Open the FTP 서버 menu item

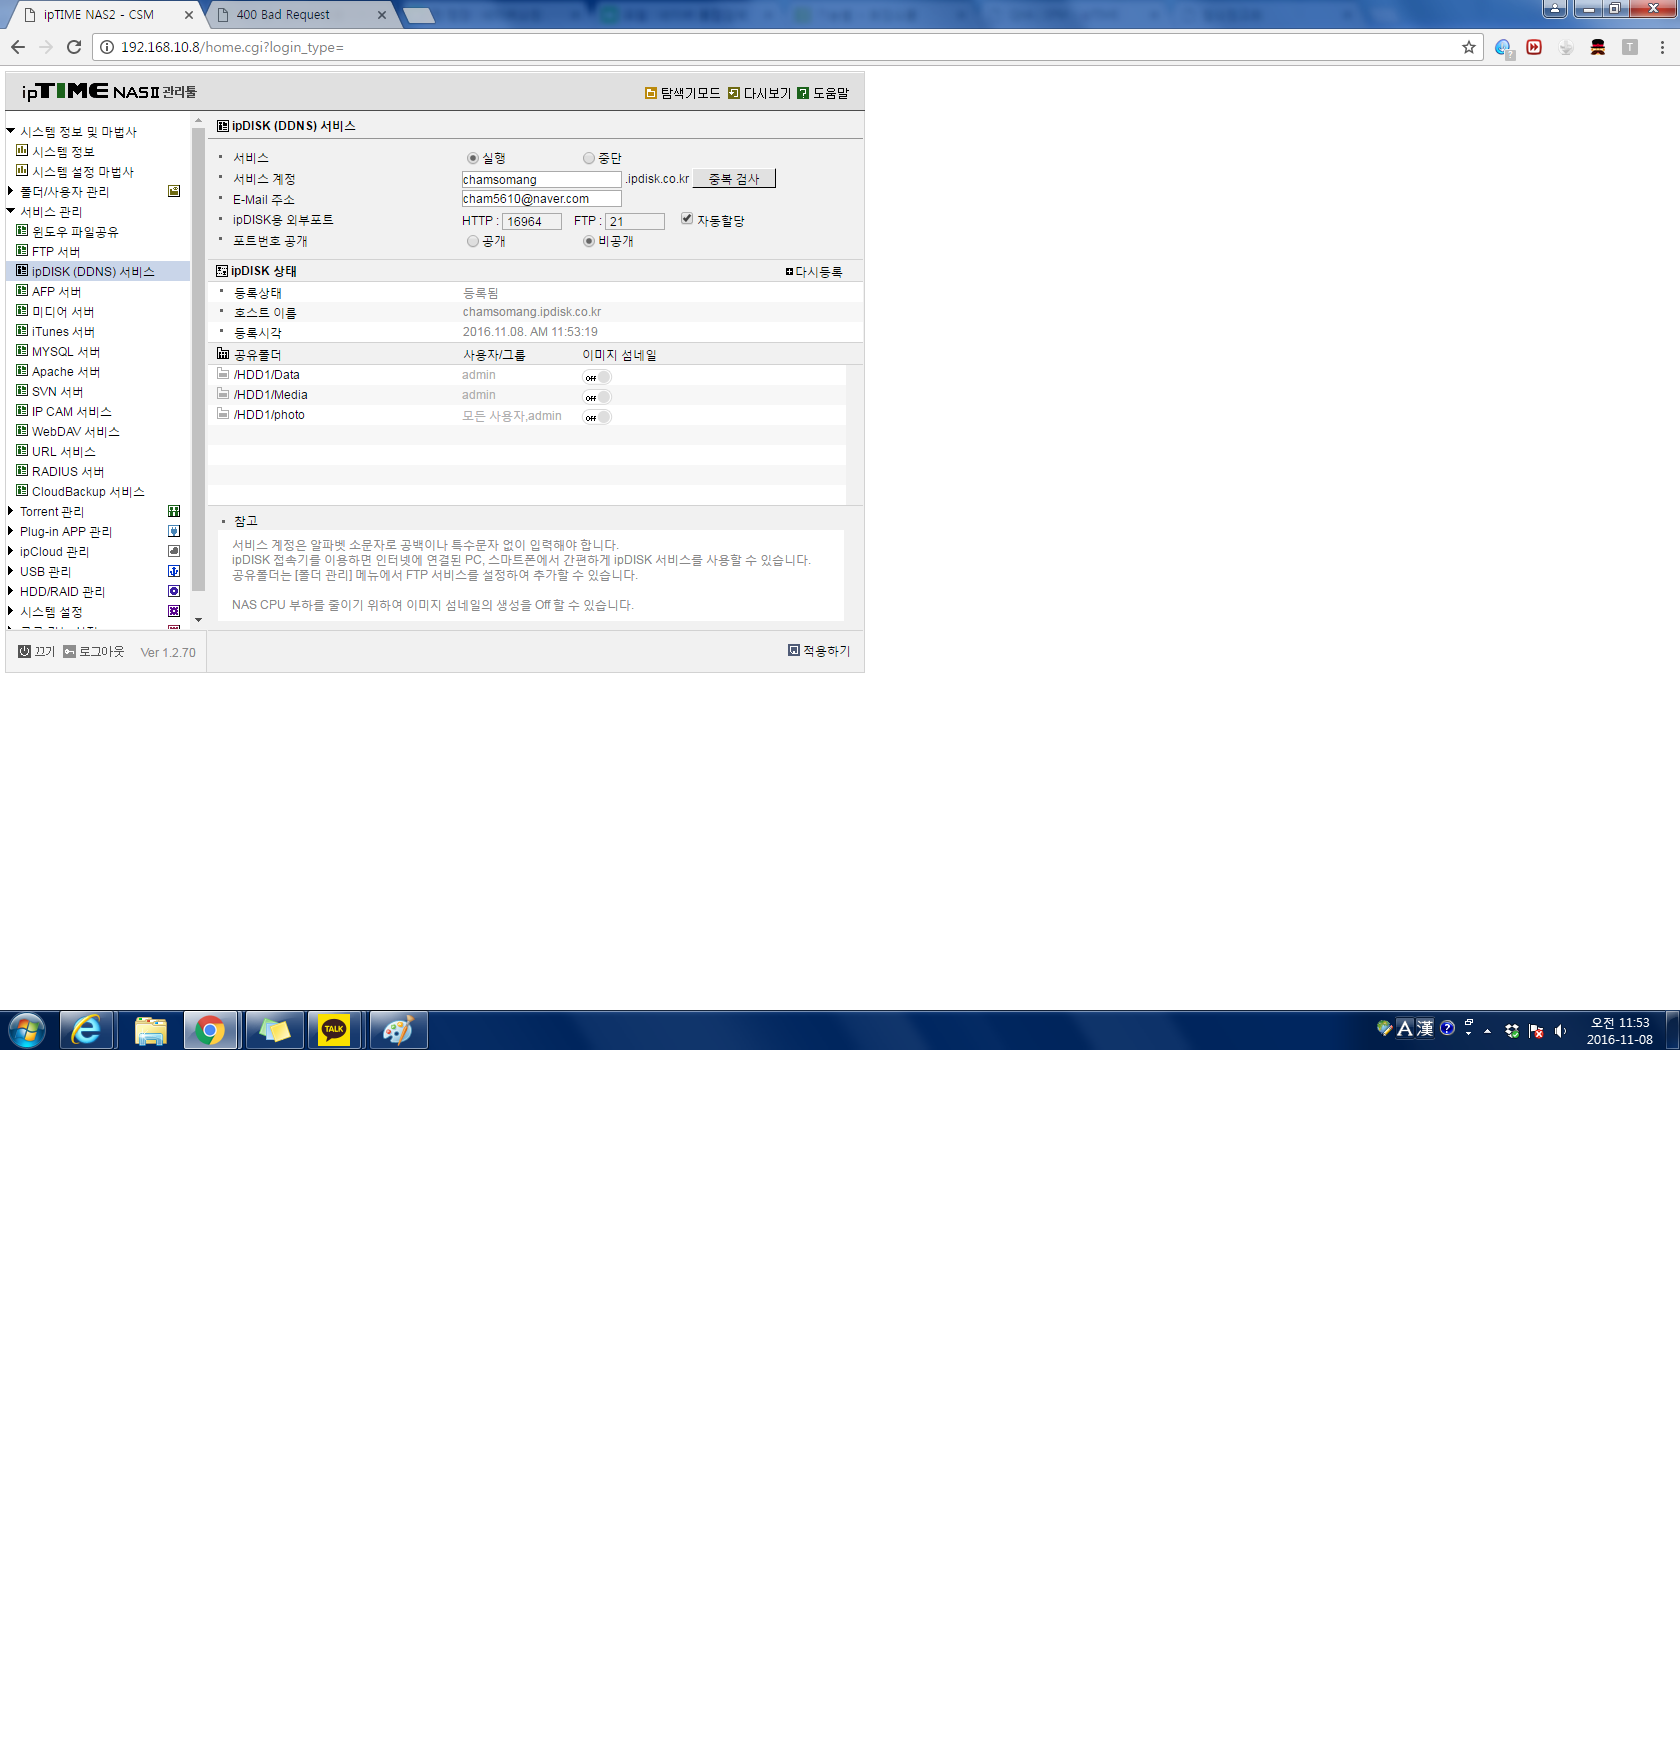point(55,252)
